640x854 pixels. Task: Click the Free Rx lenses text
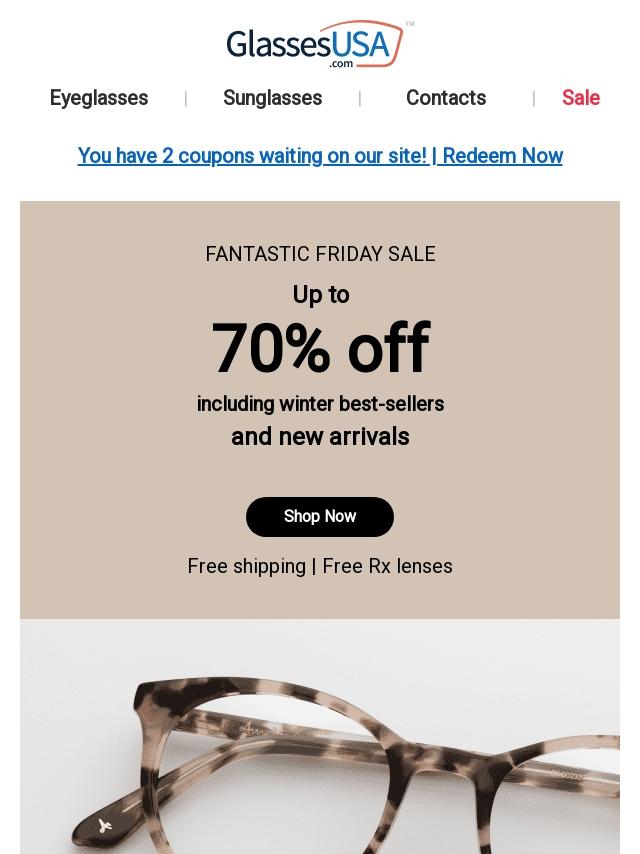[388, 566]
